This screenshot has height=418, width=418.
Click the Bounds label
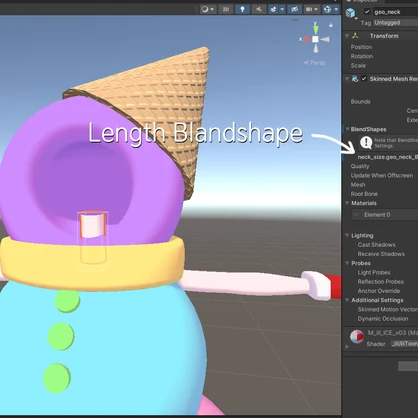point(360,102)
